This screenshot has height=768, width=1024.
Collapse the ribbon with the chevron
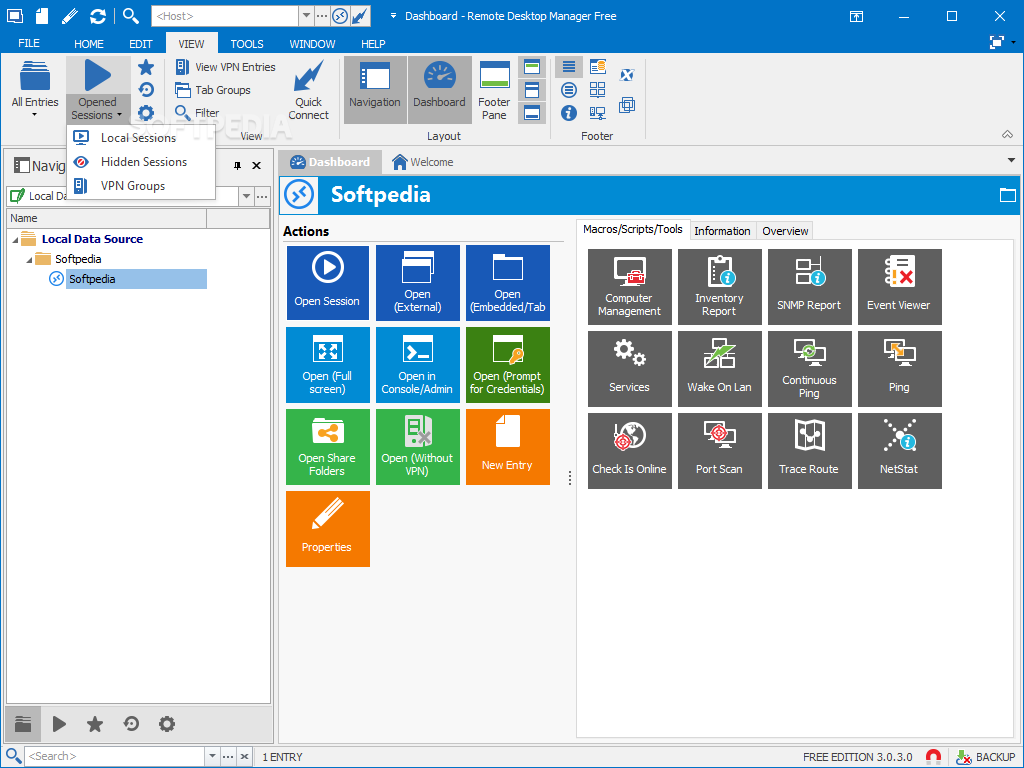coord(1008,135)
